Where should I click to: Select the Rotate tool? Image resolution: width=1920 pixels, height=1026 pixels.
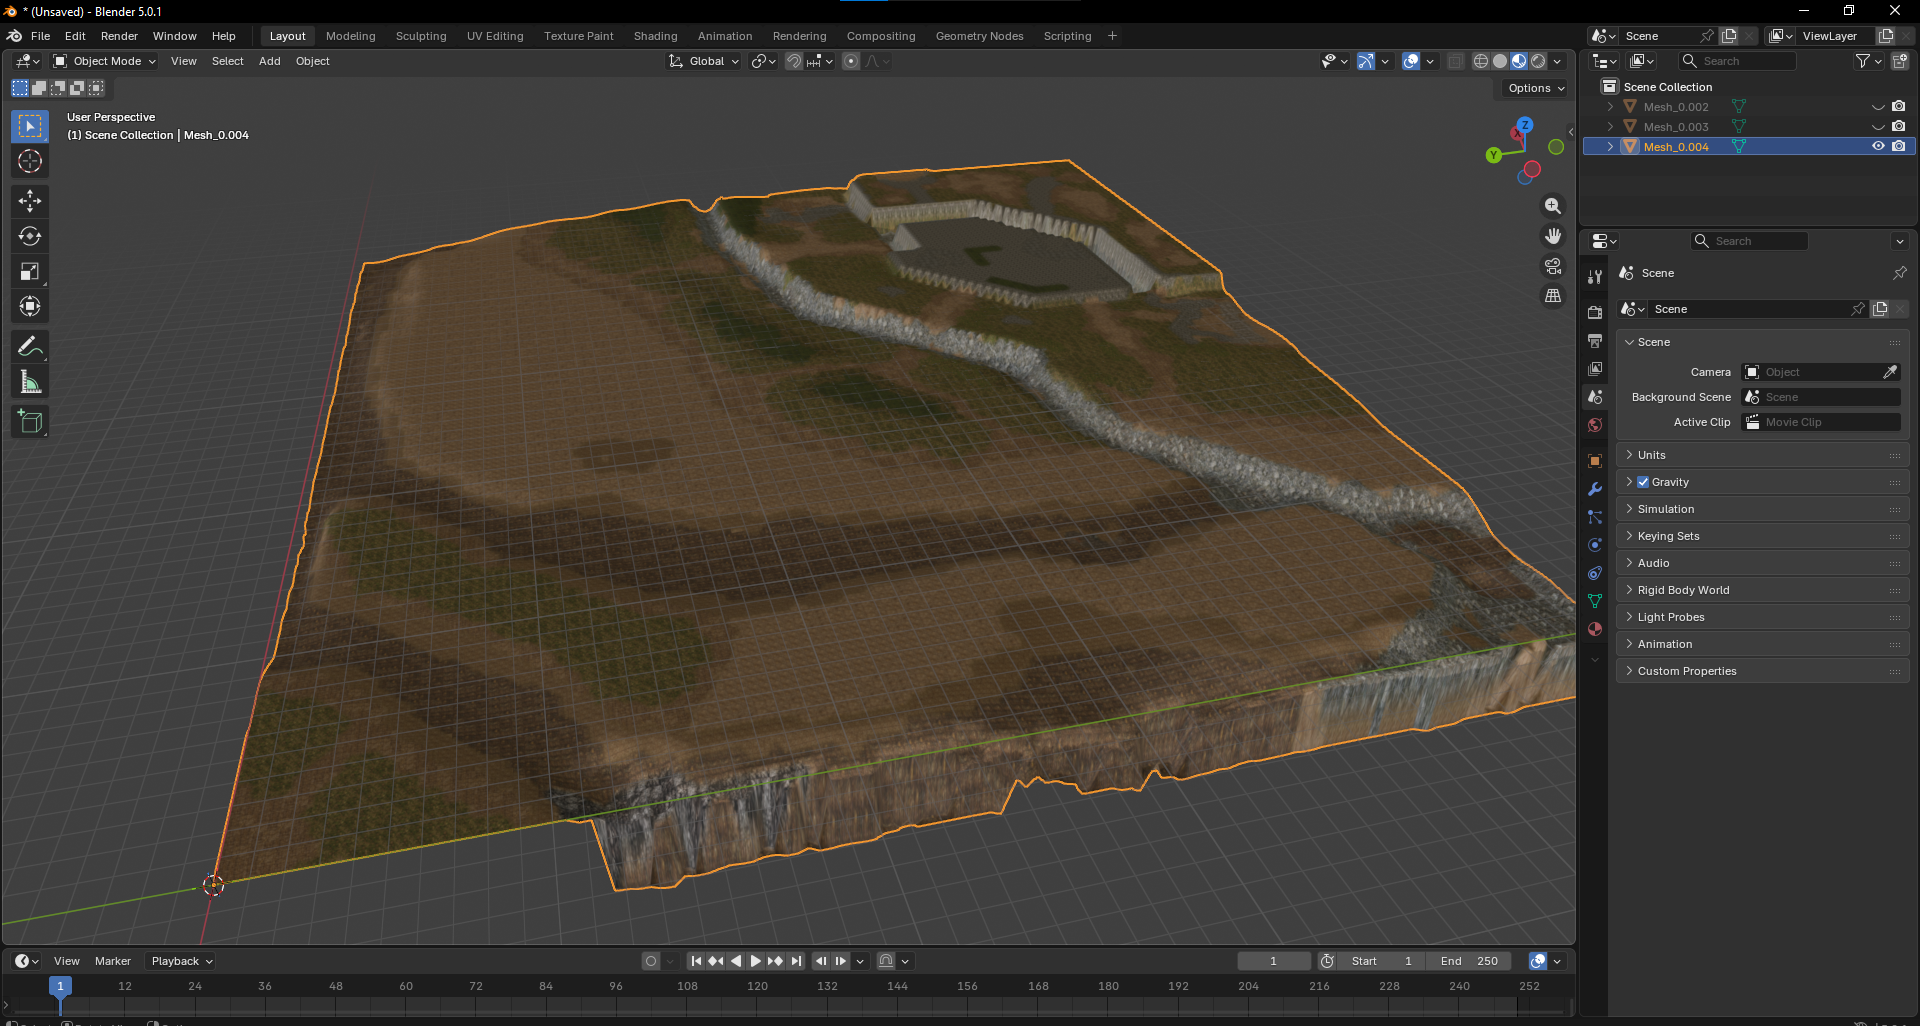pos(30,236)
